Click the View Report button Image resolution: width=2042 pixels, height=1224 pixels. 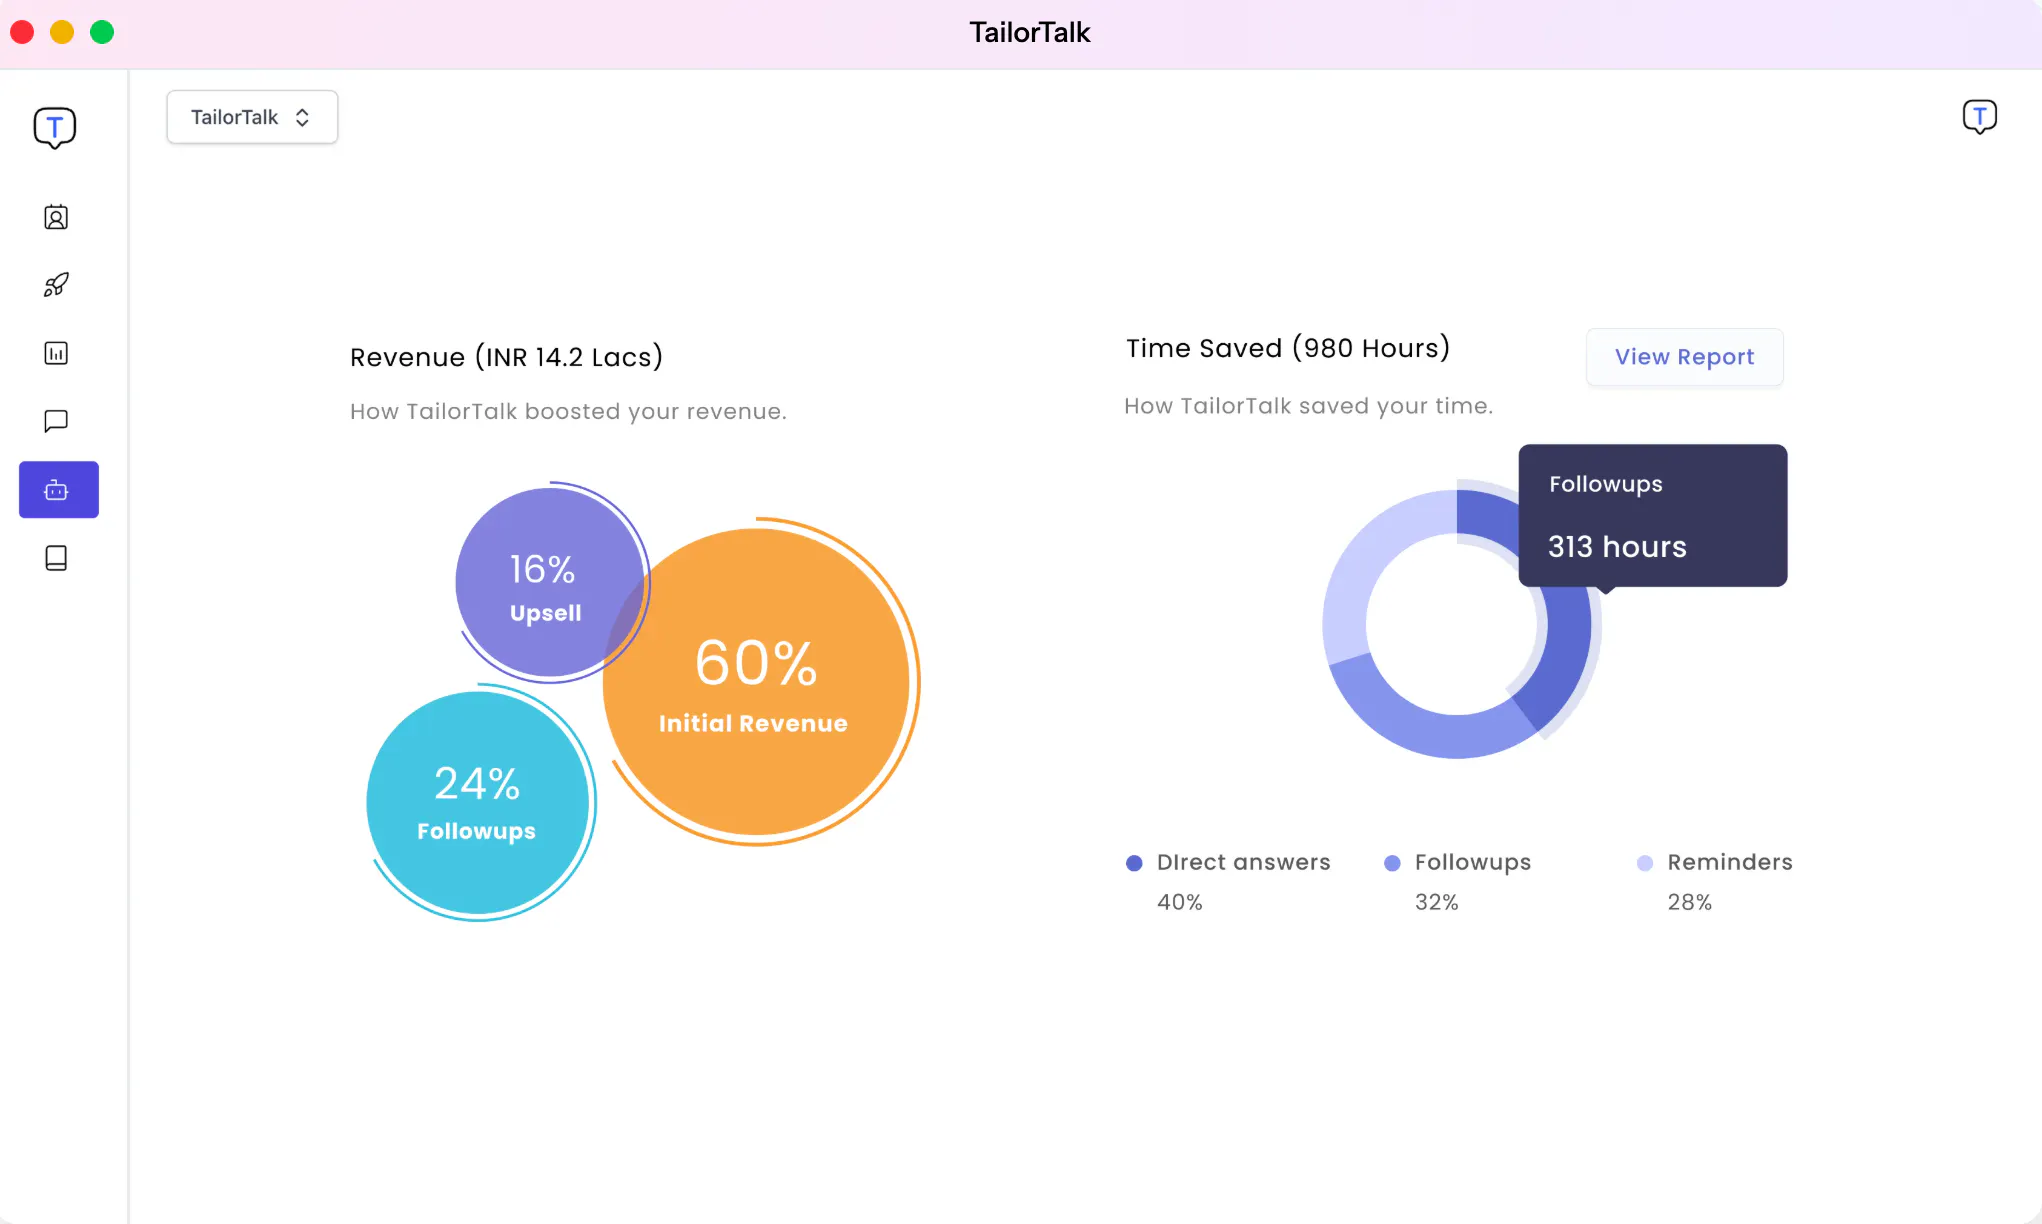point(1685,357)
